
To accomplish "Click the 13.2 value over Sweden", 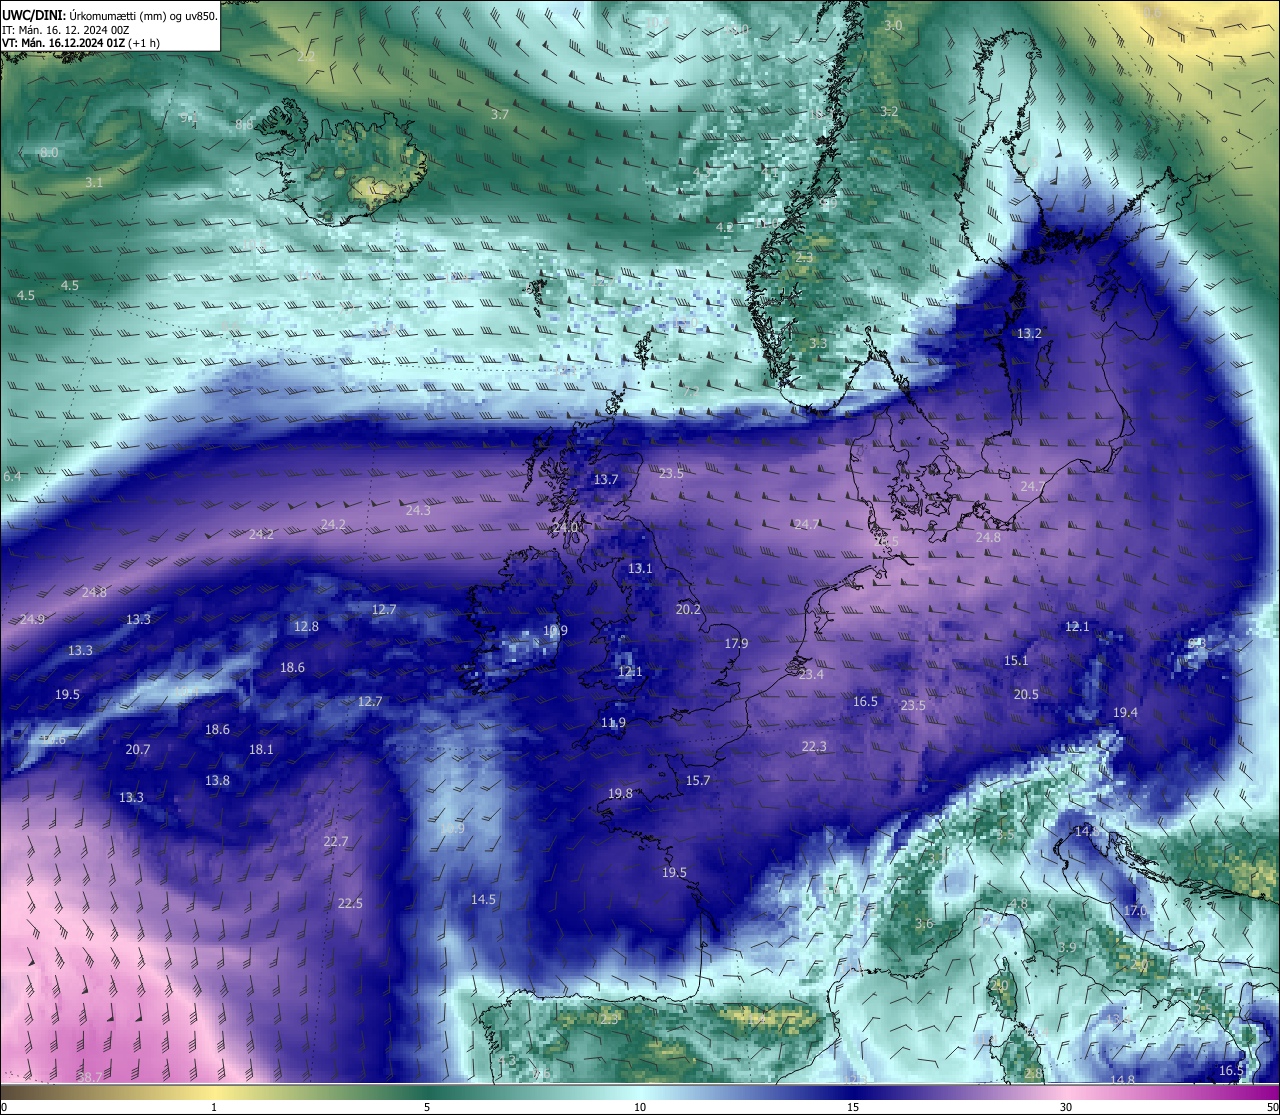I will click(x=1029, y=333).
